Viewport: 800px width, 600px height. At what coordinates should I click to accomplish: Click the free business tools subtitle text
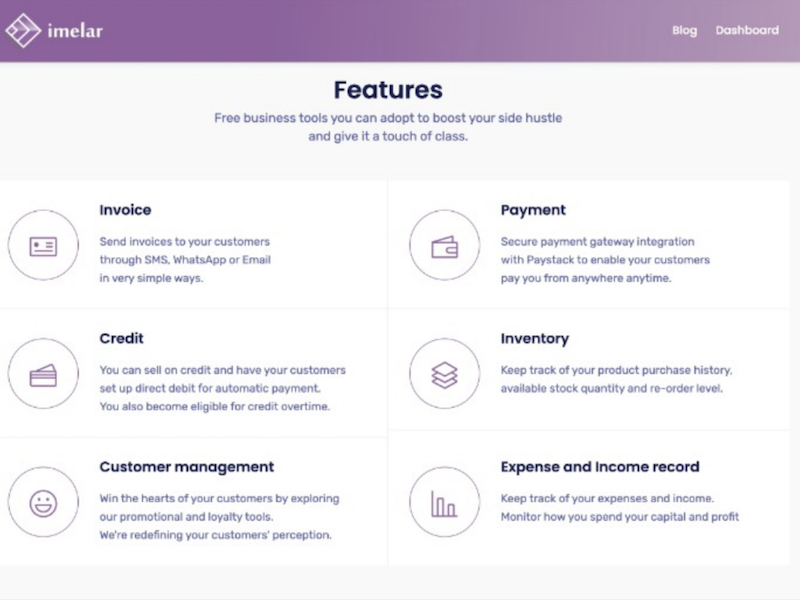(388, 127)
